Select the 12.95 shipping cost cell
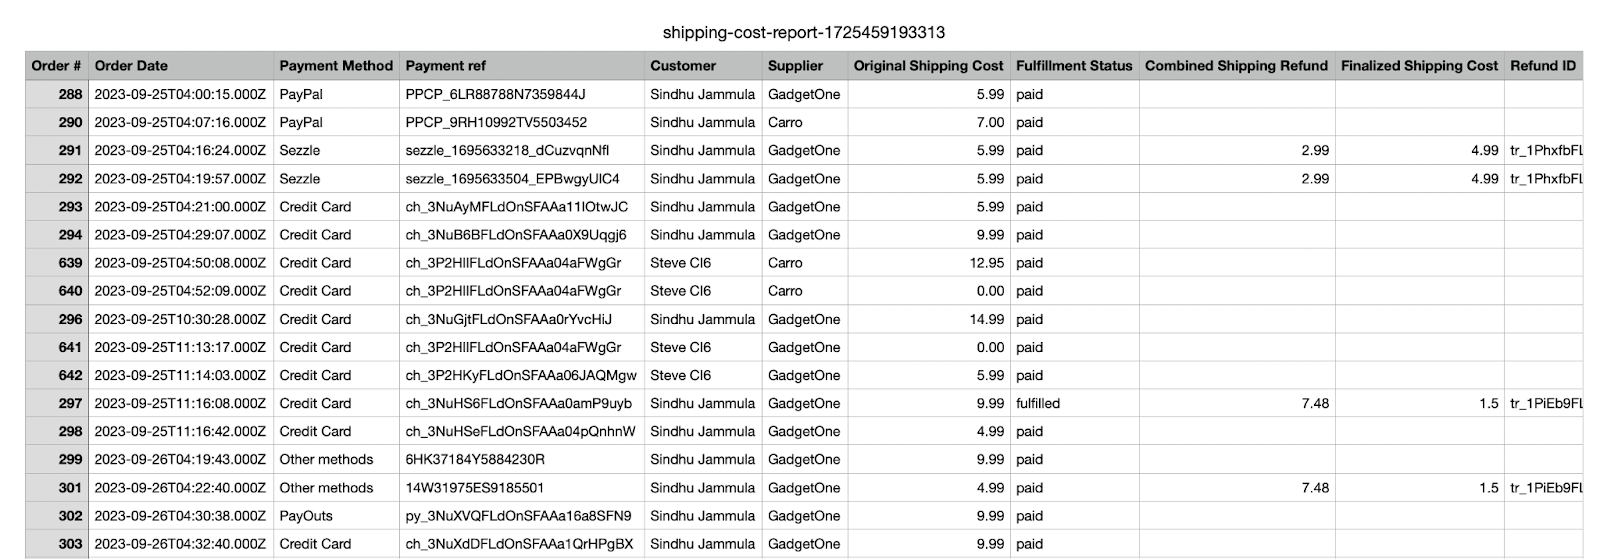Screen dimensions: 1600x559 click(928, 263)
